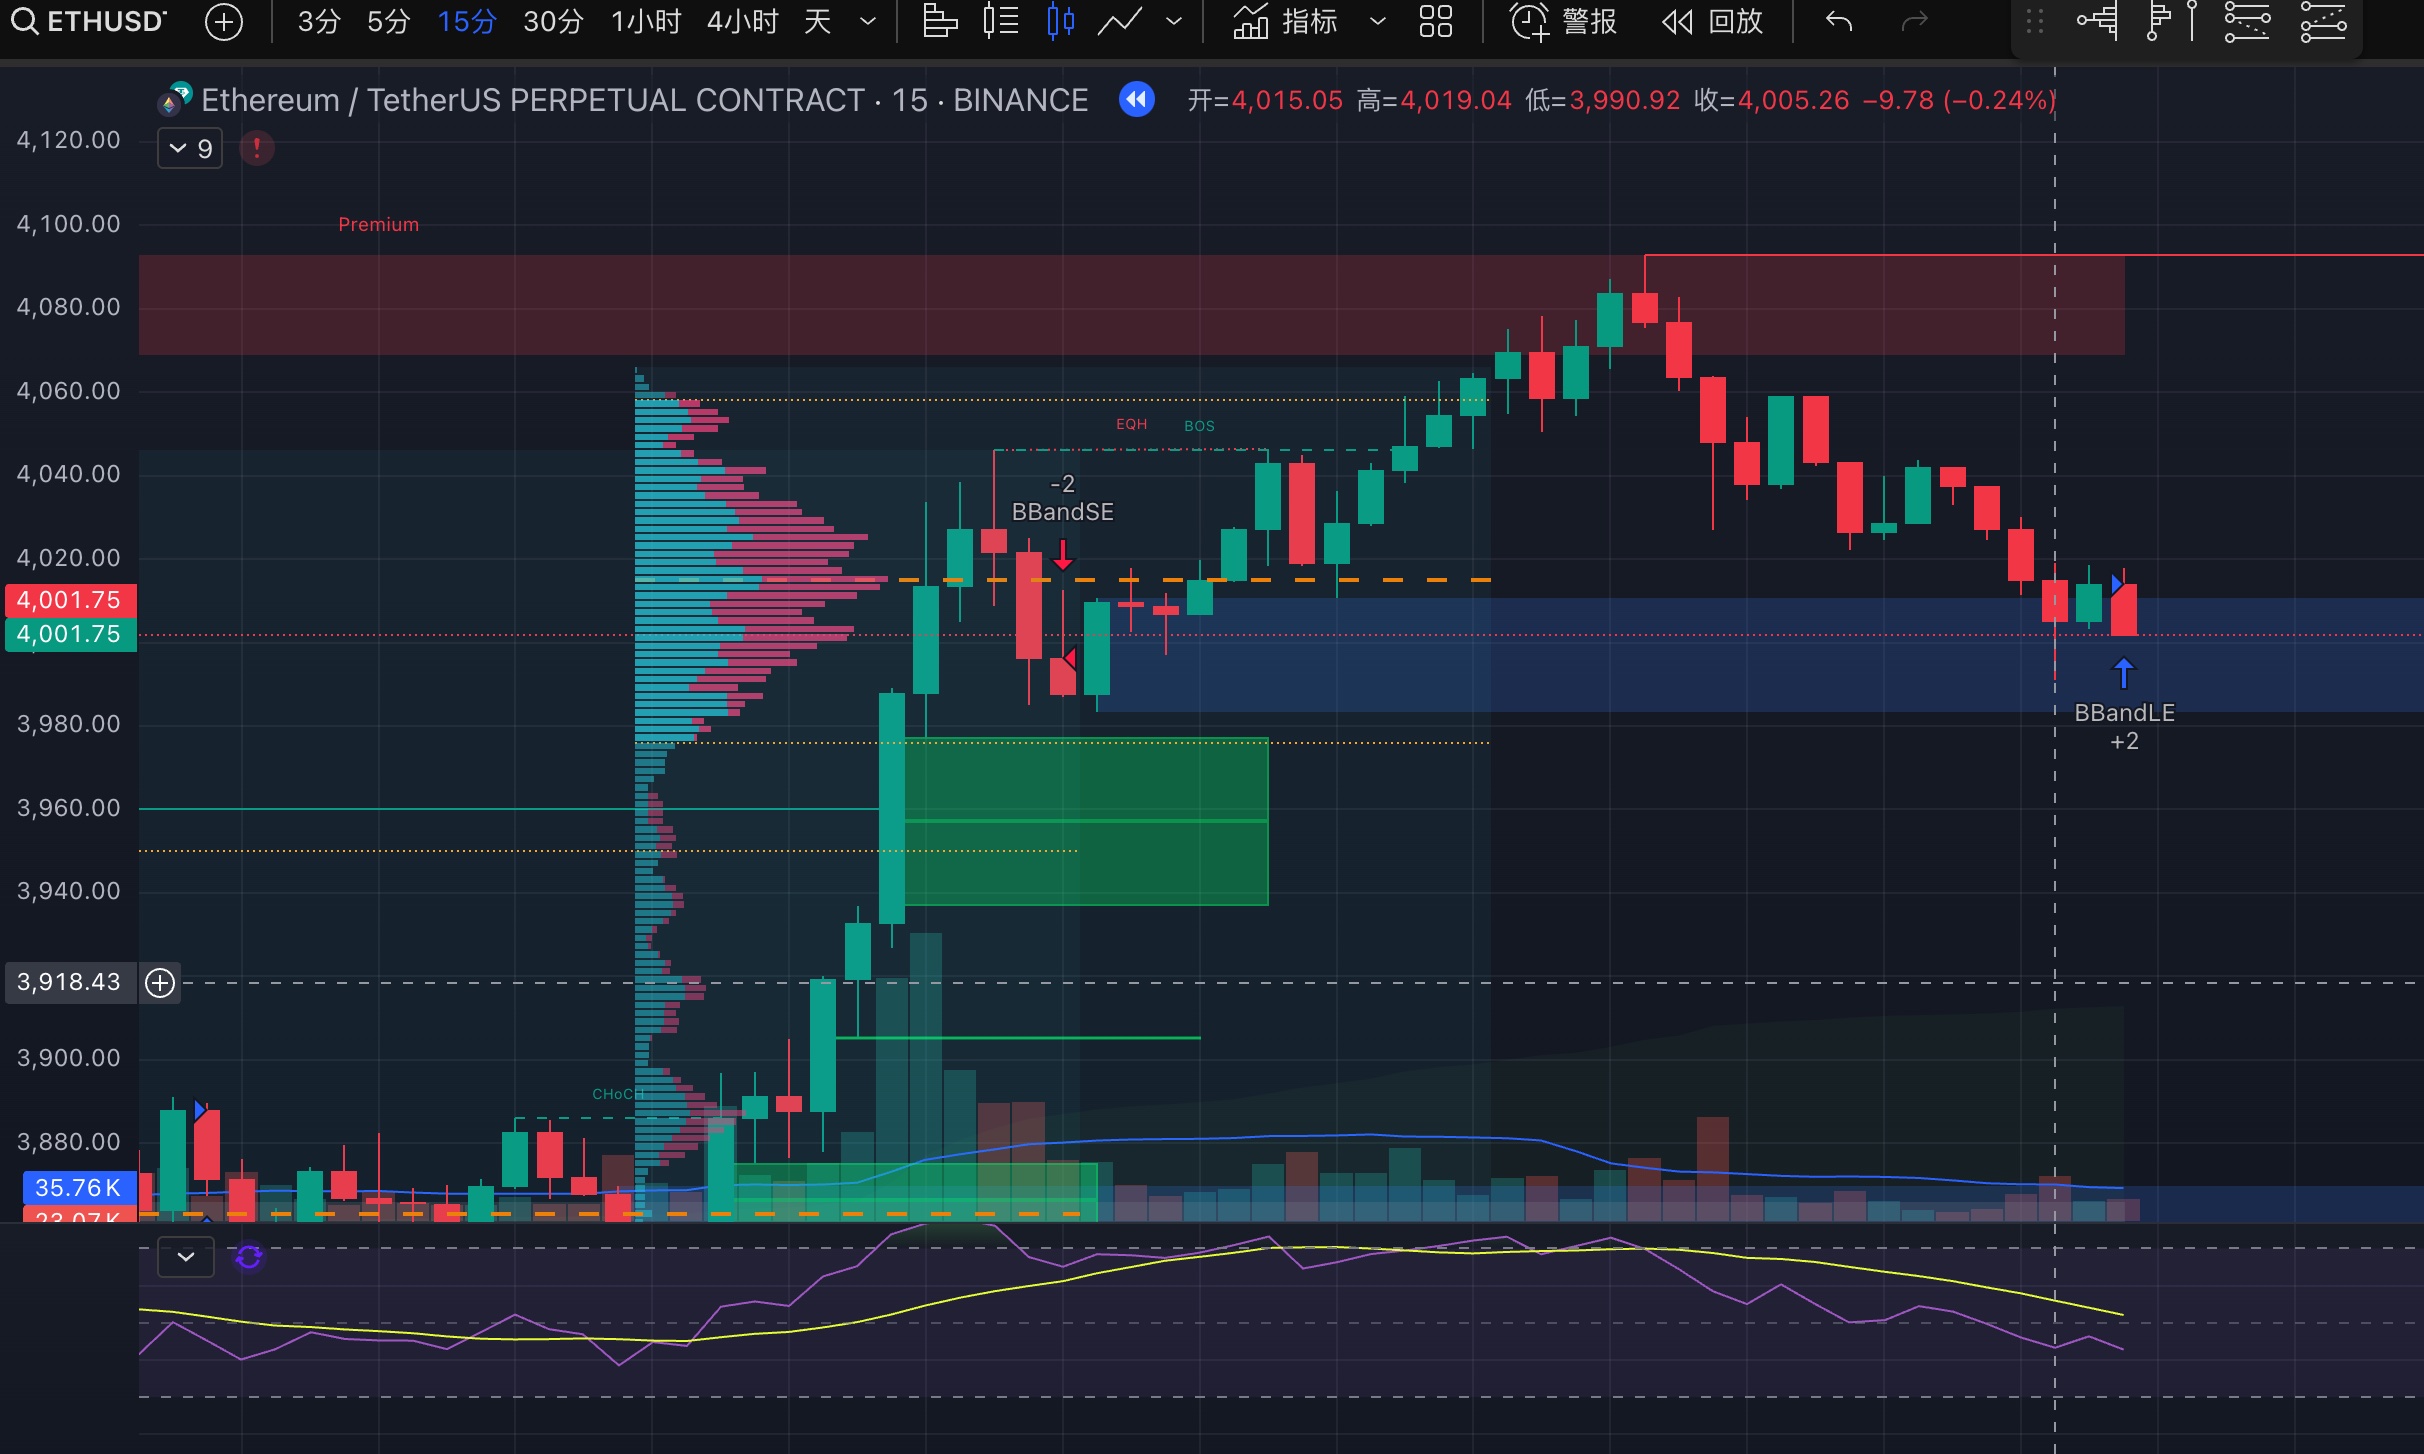
Task: Expand the timeframe dropdown after 天
Action: (x=868, y=21)
